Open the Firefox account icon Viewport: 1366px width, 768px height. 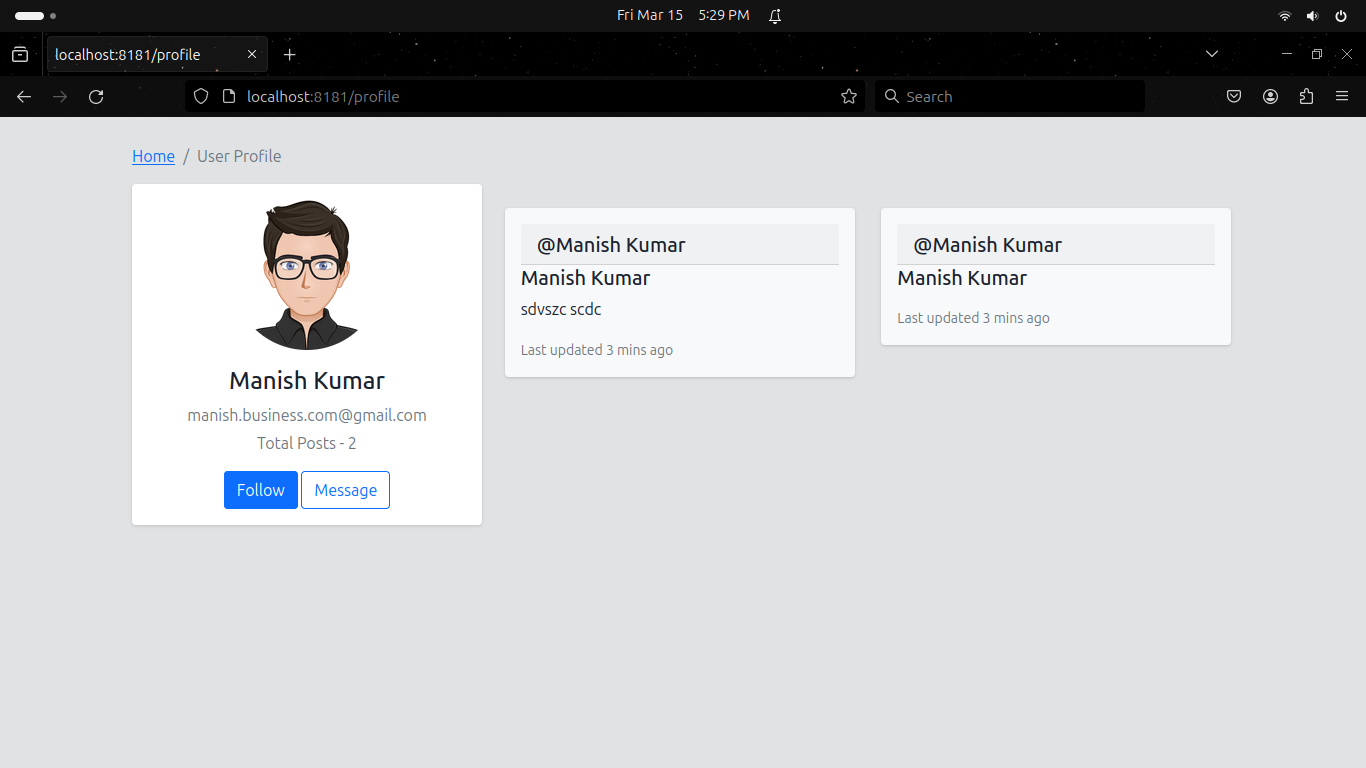(x=1270, y=96)
